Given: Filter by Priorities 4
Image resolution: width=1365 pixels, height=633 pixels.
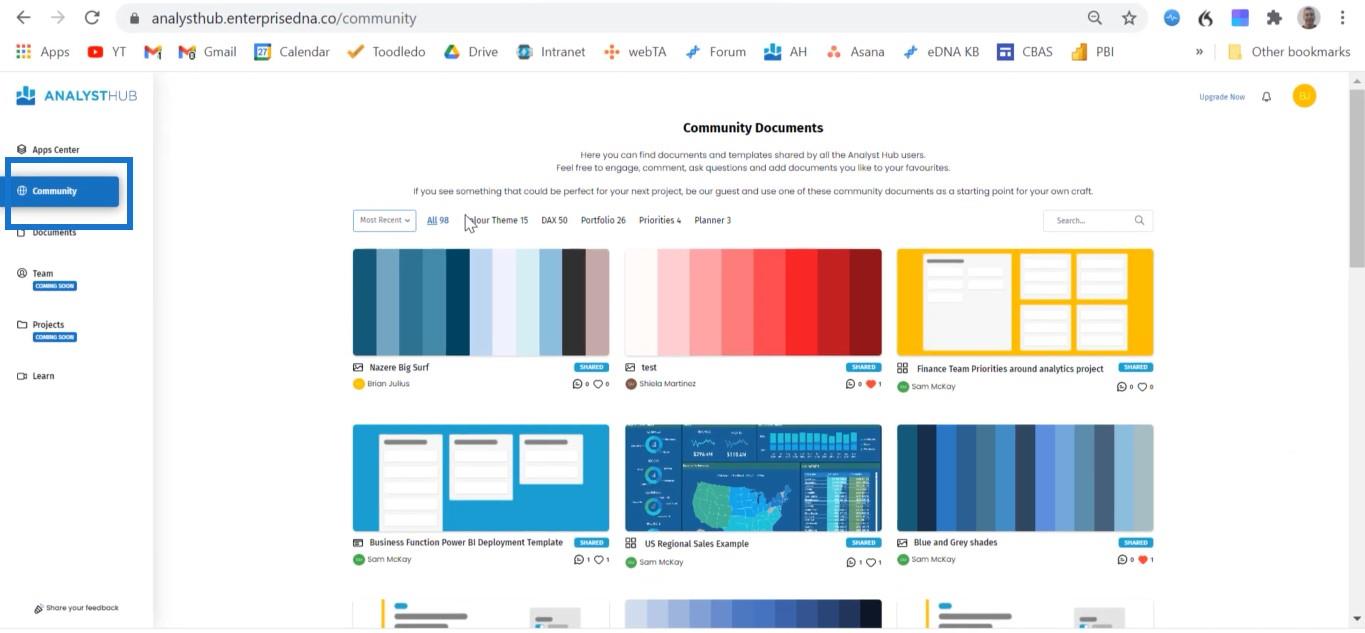Looking at the screenshot, I should (660, 220).
